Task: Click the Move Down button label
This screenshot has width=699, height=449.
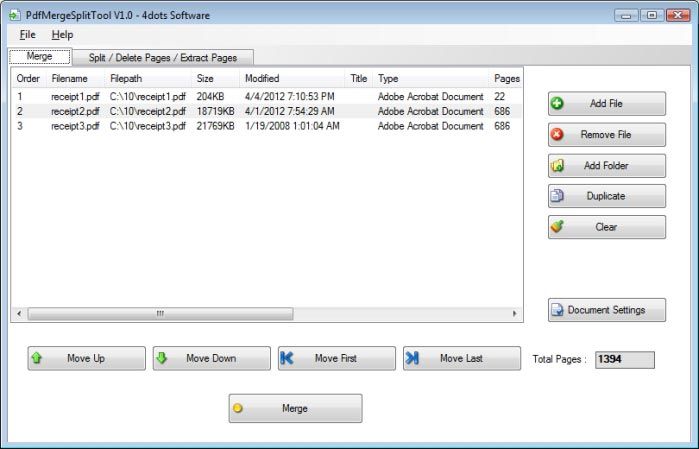Action: pos(211,358)
